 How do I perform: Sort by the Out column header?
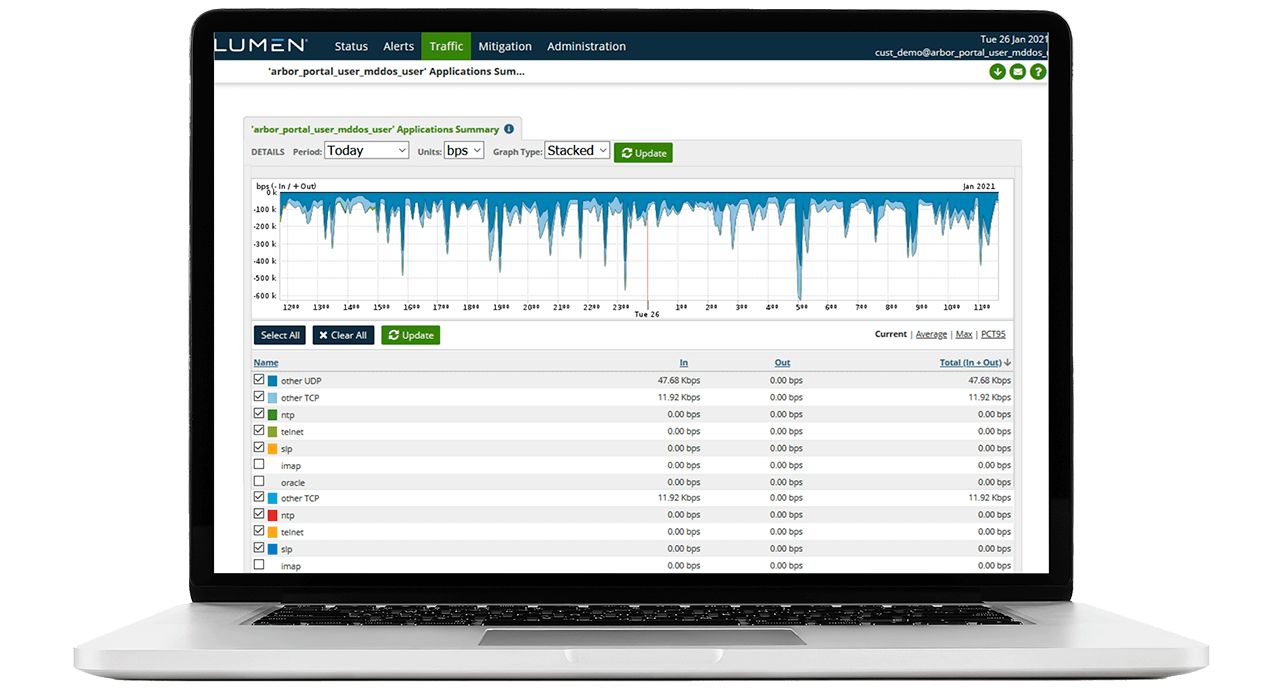click(x=782, y=363)
